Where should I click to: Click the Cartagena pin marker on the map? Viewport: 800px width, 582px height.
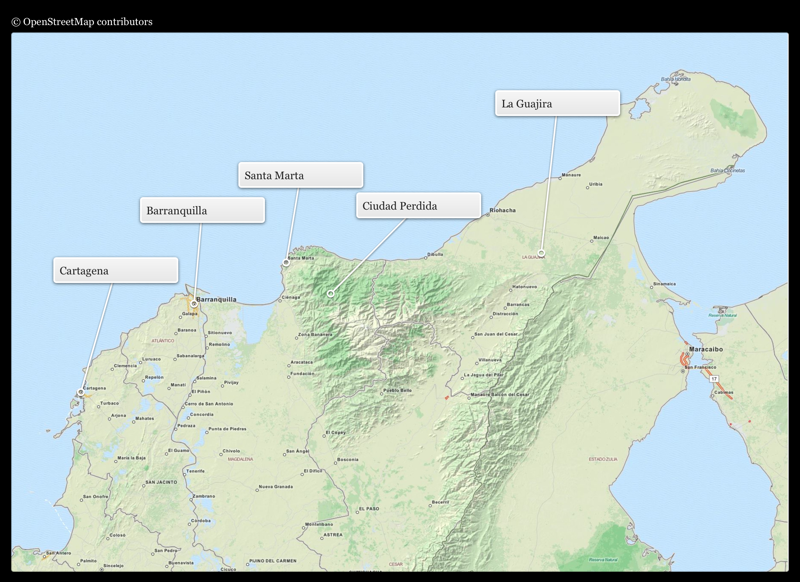(81, 392)
